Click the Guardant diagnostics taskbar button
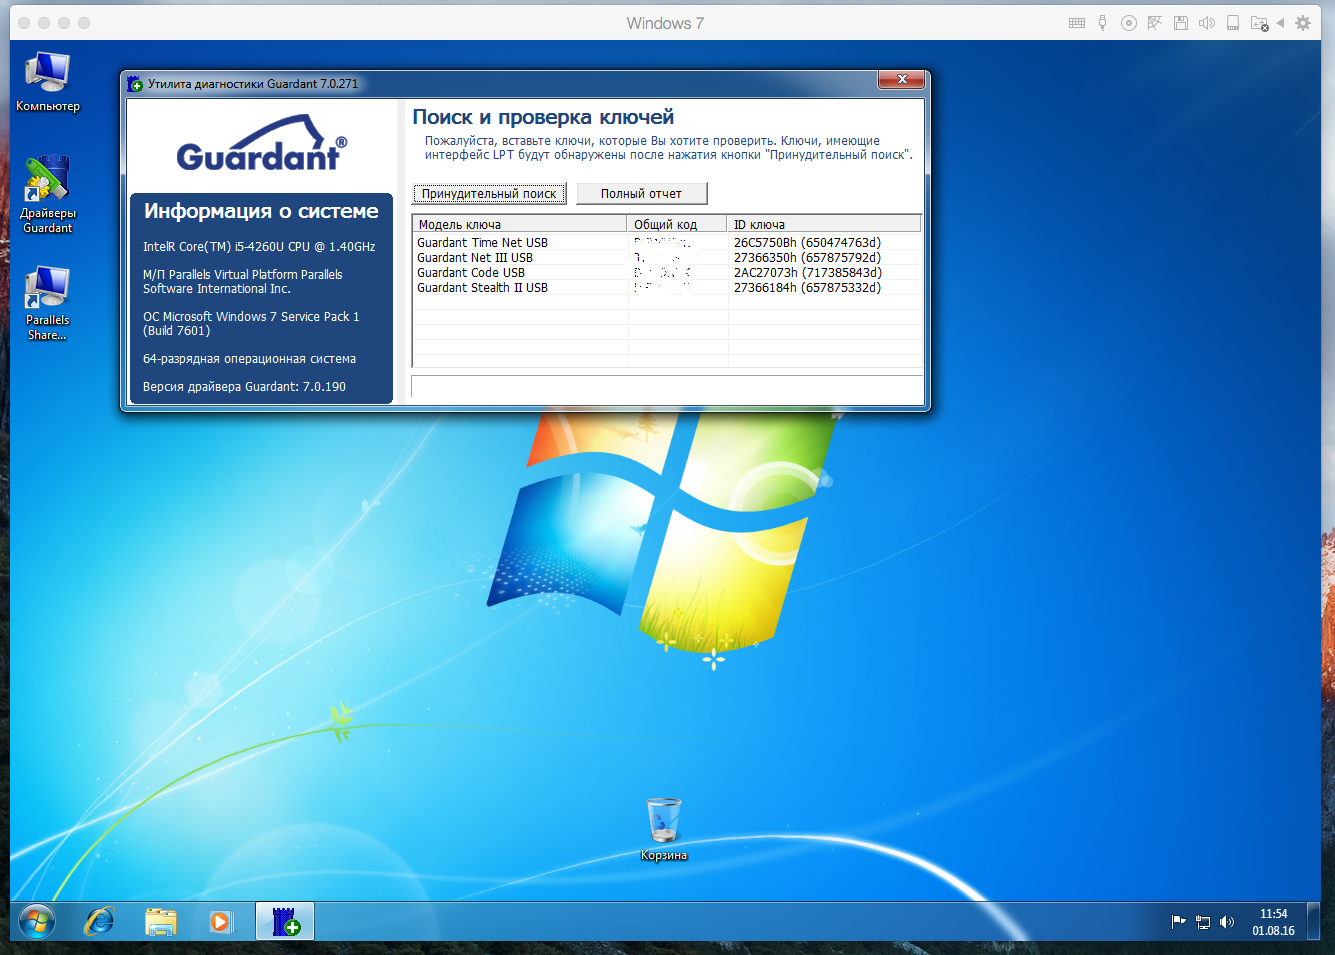1335x955 pixels. click(285, 921)
